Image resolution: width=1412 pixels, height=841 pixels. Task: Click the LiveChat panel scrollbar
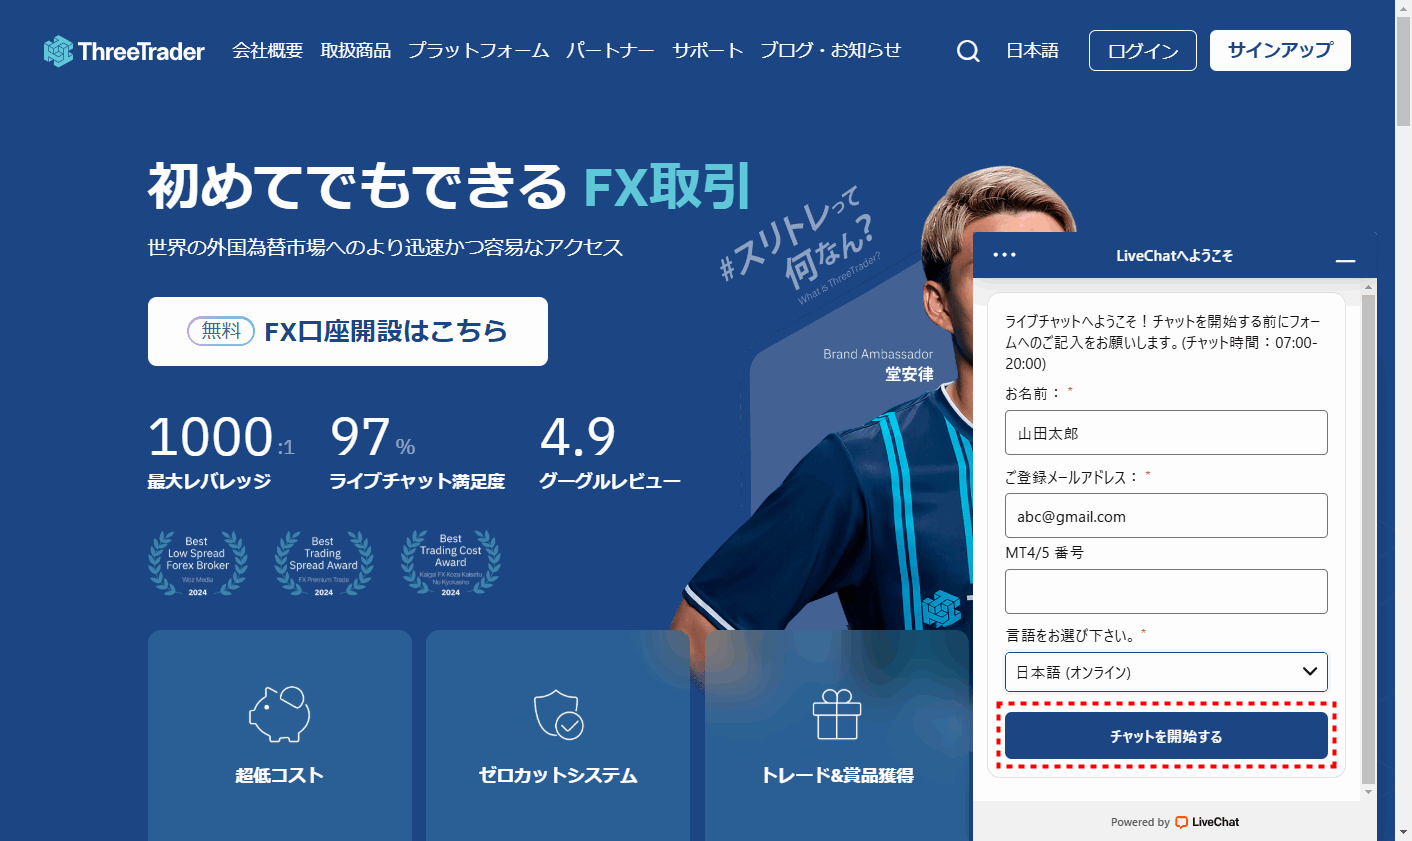pos(1369,538)
